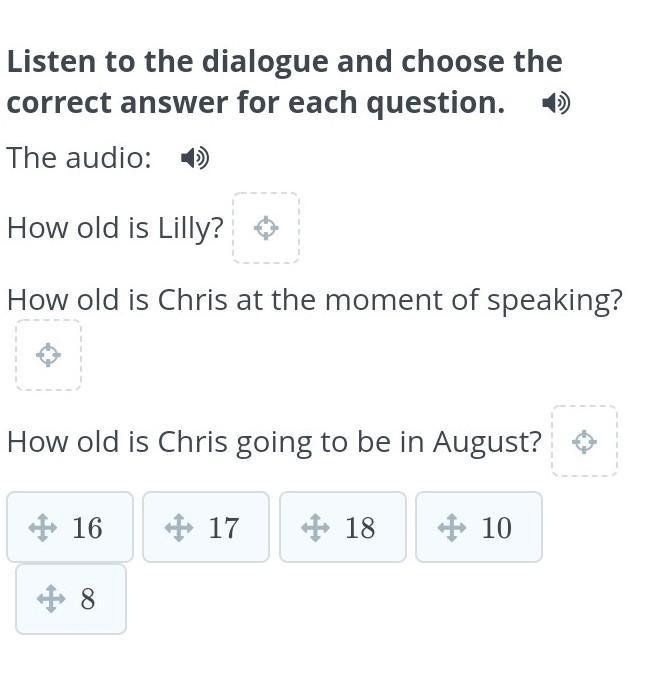The height and width of the screenshot is (684, 671).
Task: Click the 'How old is Lilly?' question text
Action: click(x=115, y=229)
